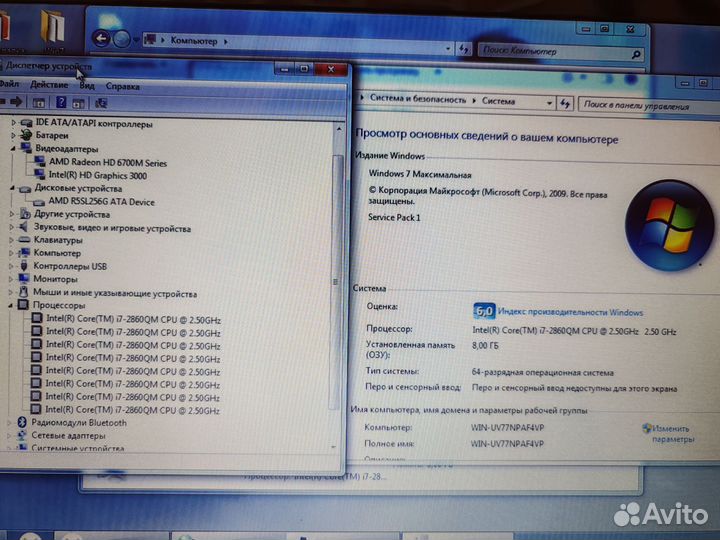The height and width of the screenshot is (540, 720).
Task: Open the Справка menu
Action: coord(123,86)
